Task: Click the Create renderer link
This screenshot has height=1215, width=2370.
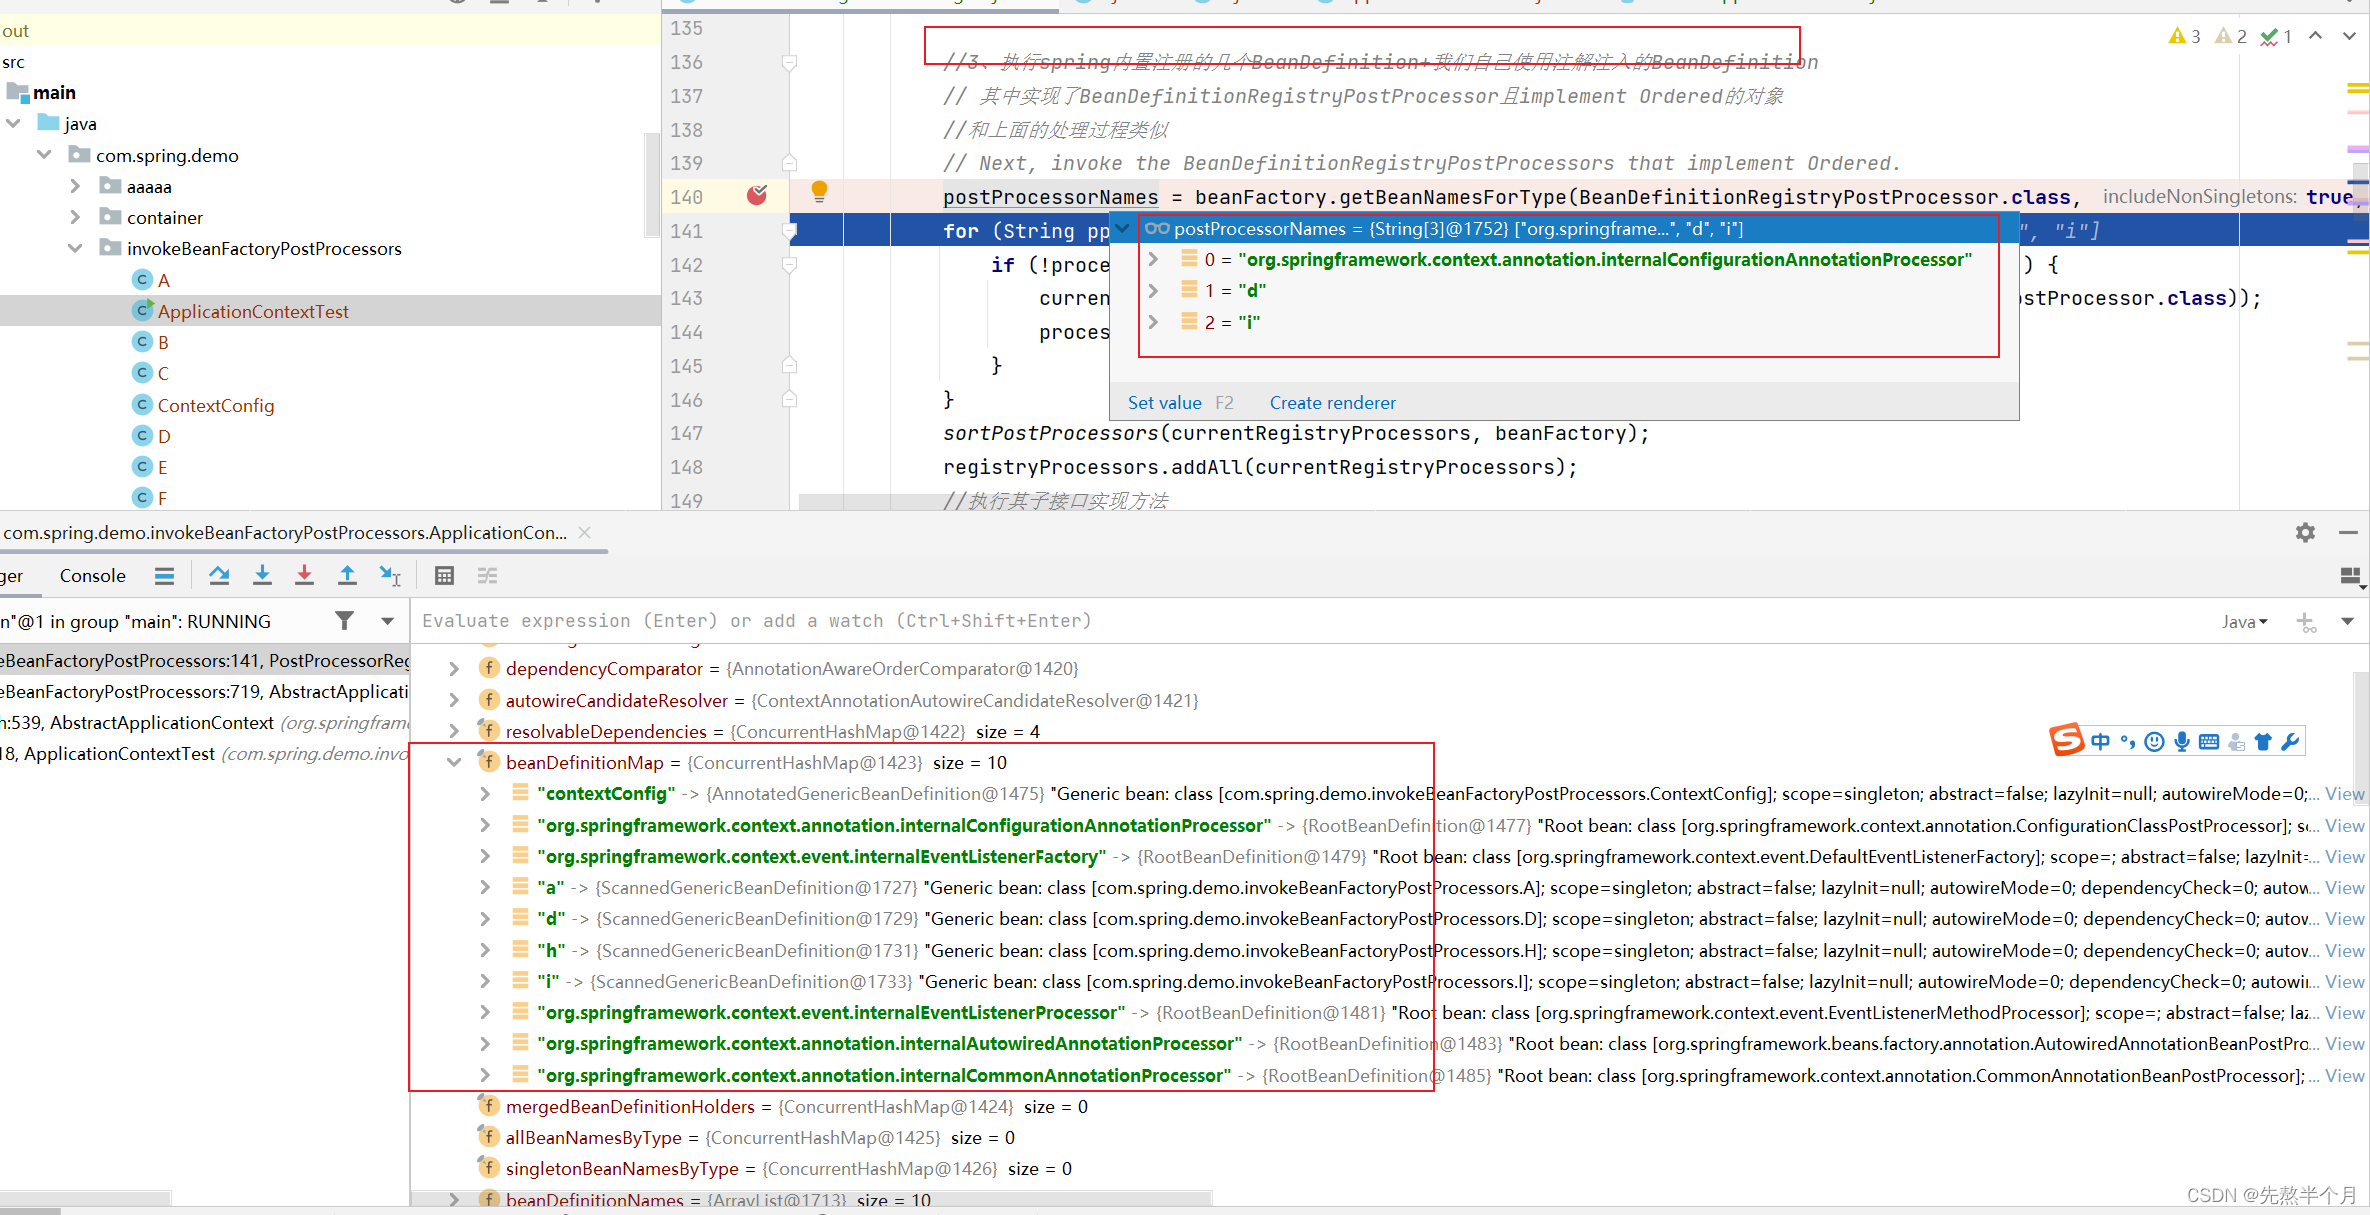Action: pyautogui.click(x=1332, y=403)
